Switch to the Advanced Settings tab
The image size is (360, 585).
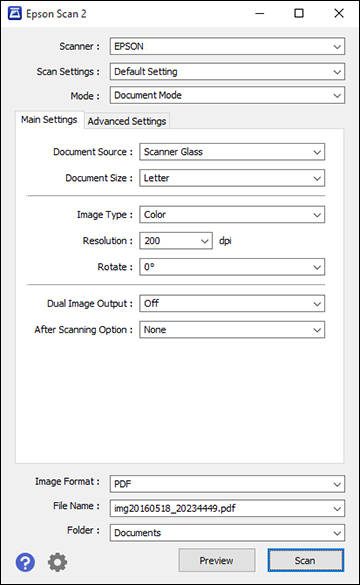click(x=127, y=121)
